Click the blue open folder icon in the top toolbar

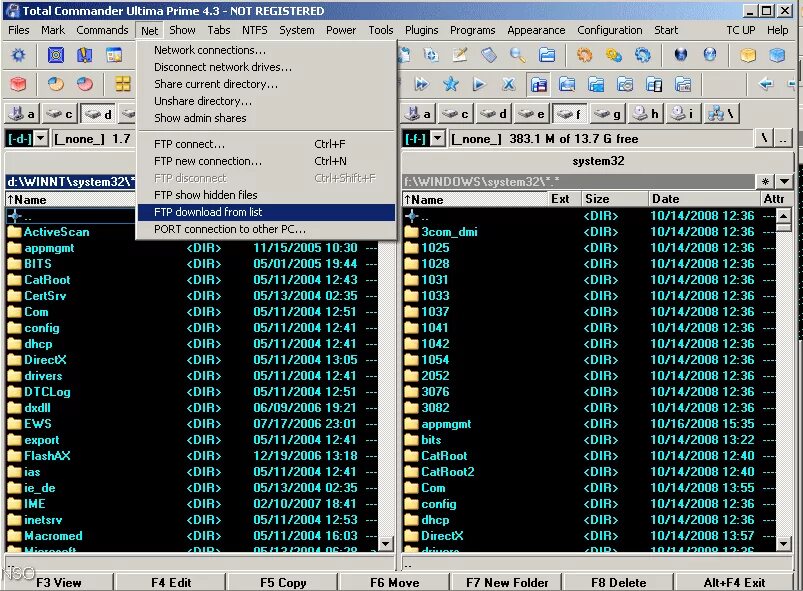click(546, 55)
